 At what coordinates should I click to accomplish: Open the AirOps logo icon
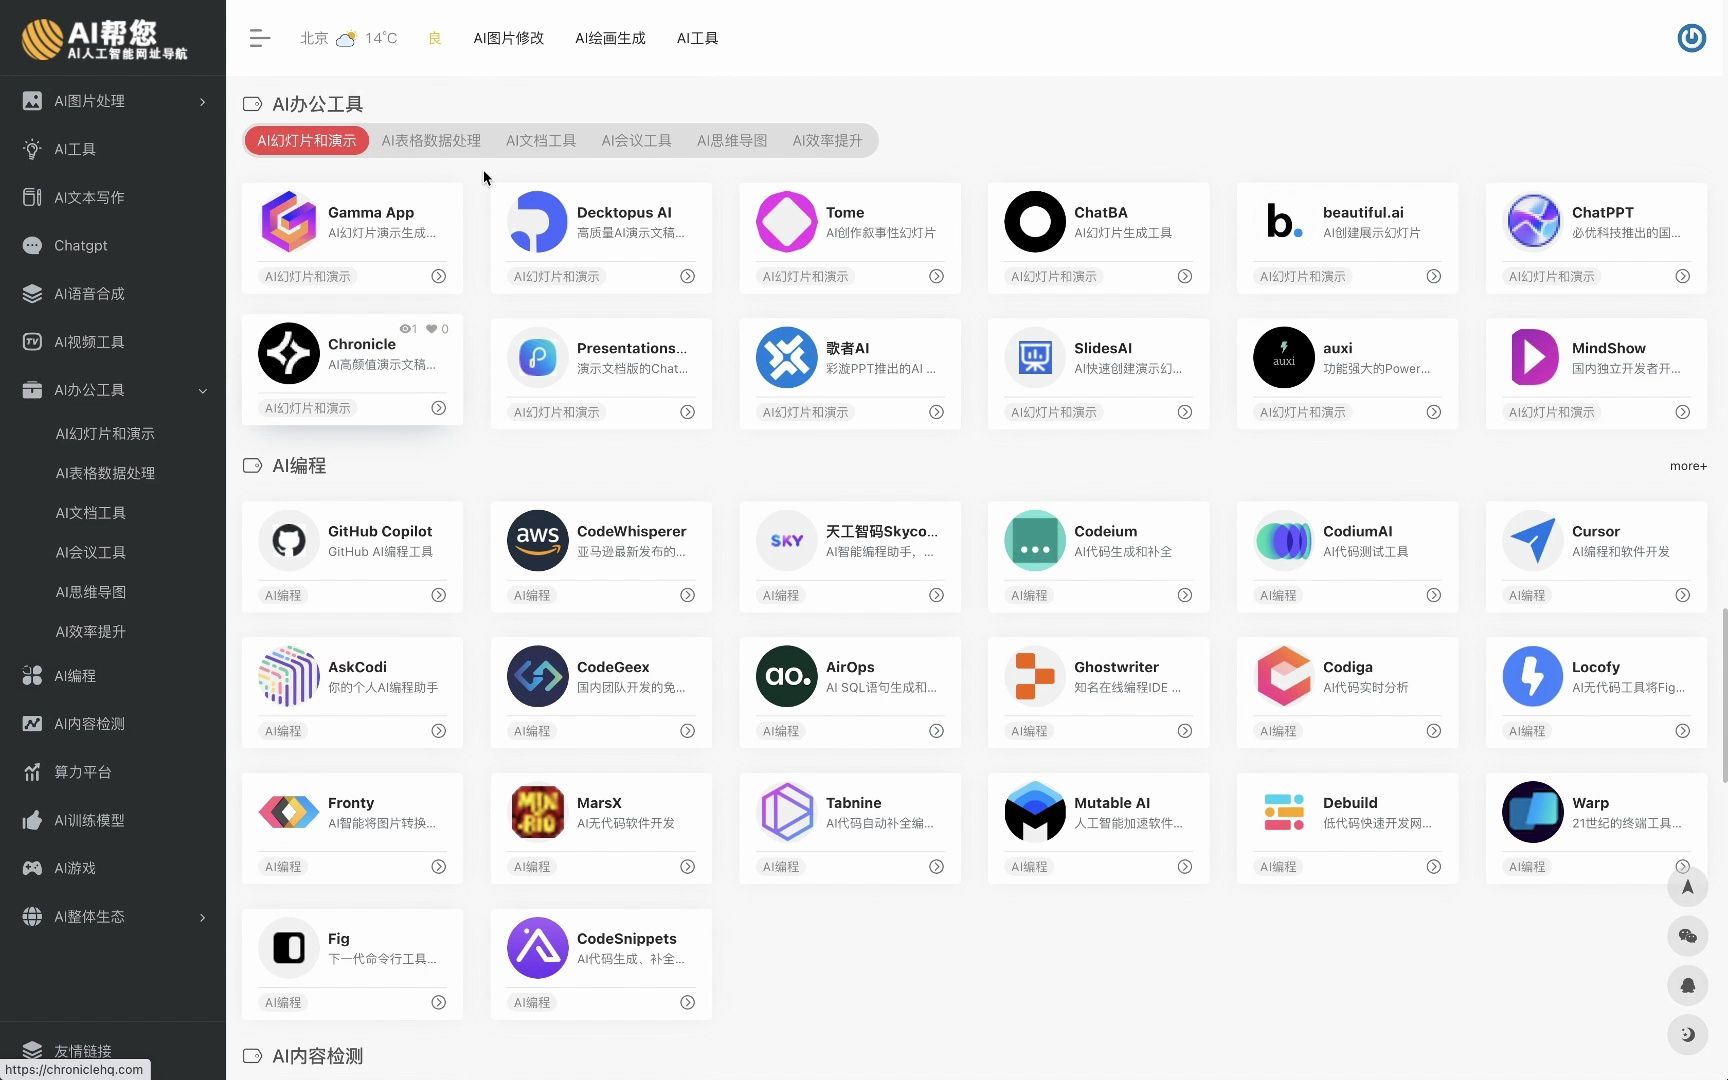click(x=786, y=676)
